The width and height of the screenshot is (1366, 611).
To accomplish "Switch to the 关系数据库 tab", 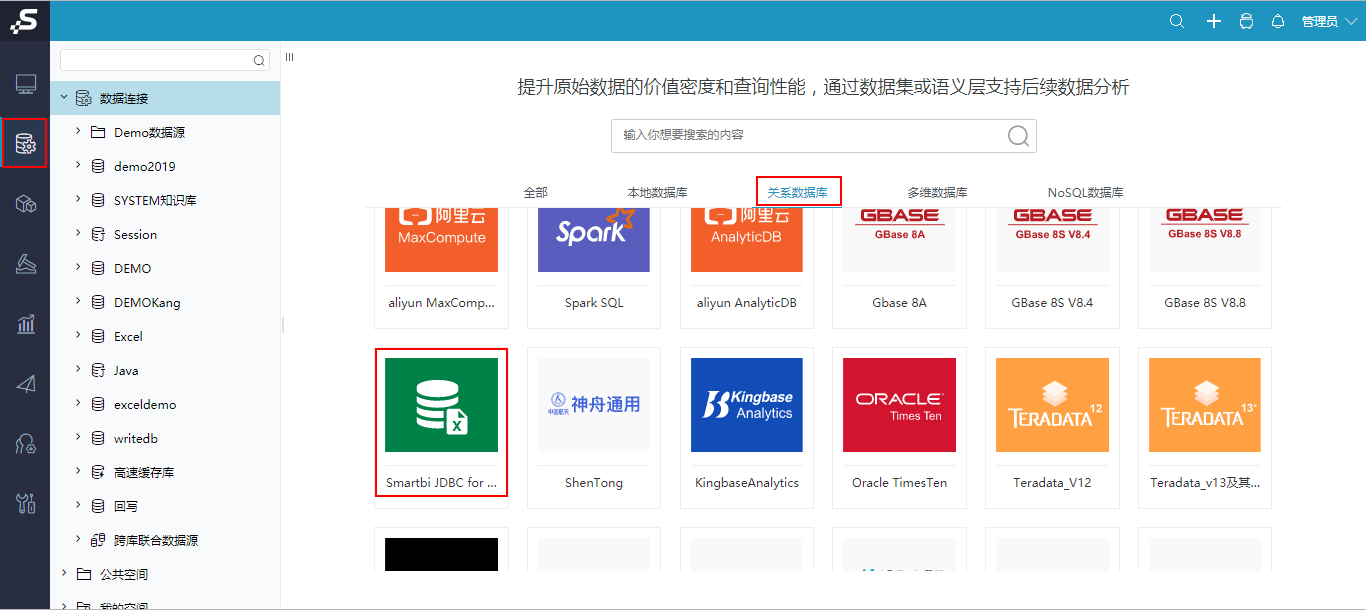I will point(797,192).
